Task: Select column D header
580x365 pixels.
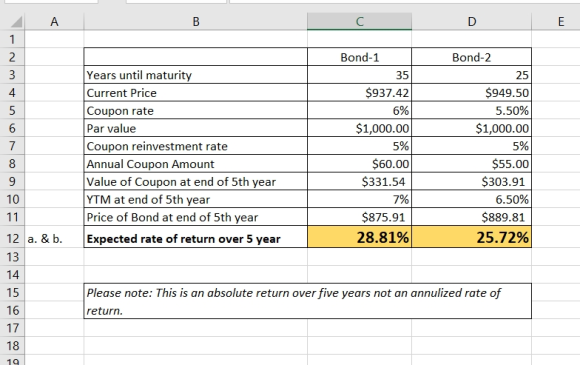Action: coord(471,21)
